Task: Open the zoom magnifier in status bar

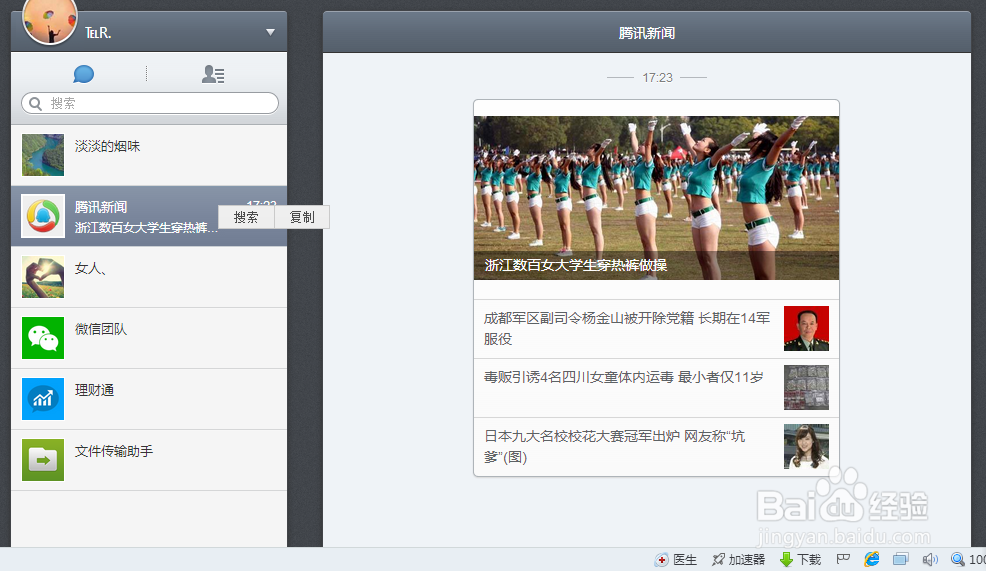Action: 958,559
